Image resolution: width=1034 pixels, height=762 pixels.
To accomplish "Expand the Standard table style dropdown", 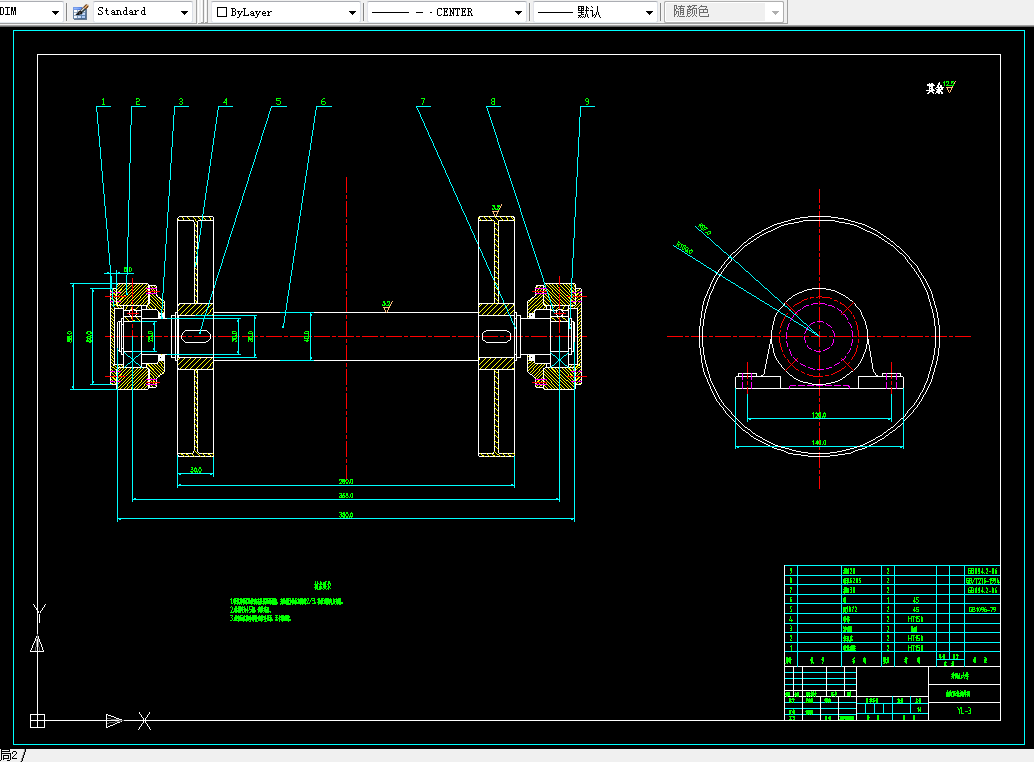I will point(184,12).
